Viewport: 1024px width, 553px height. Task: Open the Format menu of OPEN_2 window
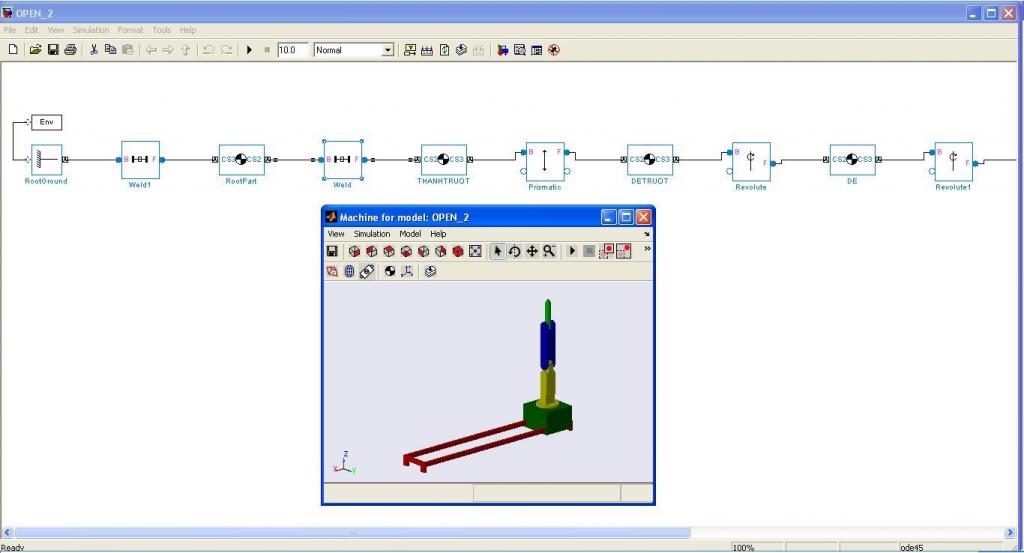(x=130, y=30)
